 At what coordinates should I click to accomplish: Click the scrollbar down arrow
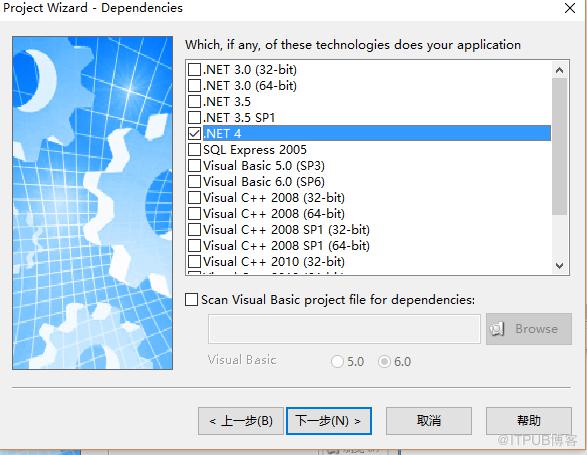coord(560,266)
